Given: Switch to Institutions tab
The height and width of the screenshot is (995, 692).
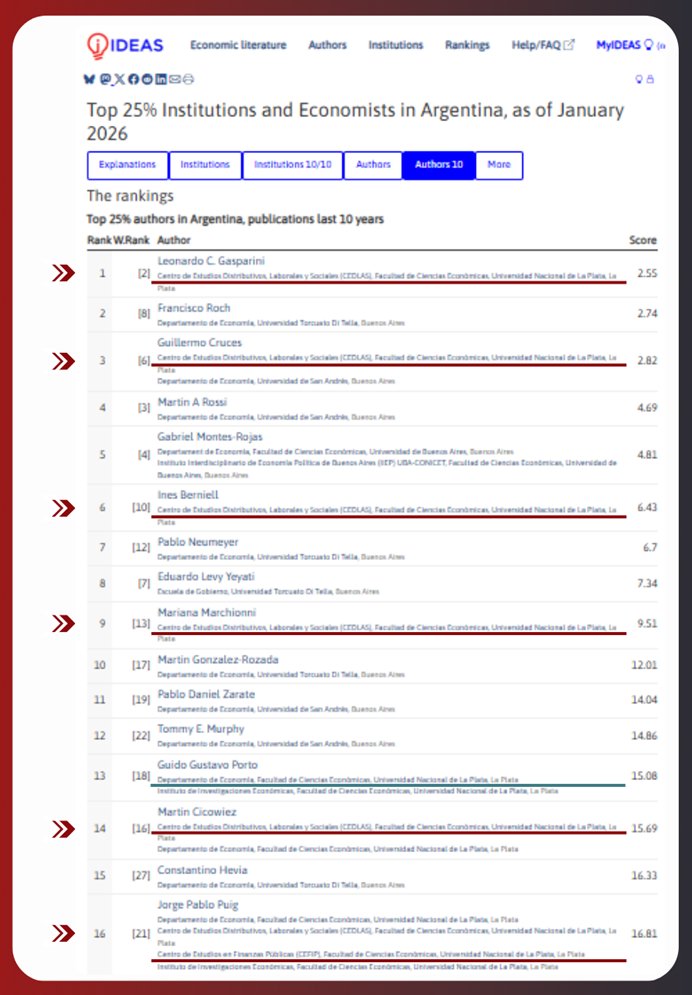Looking at the screenshot, I should tap(206, 165).
